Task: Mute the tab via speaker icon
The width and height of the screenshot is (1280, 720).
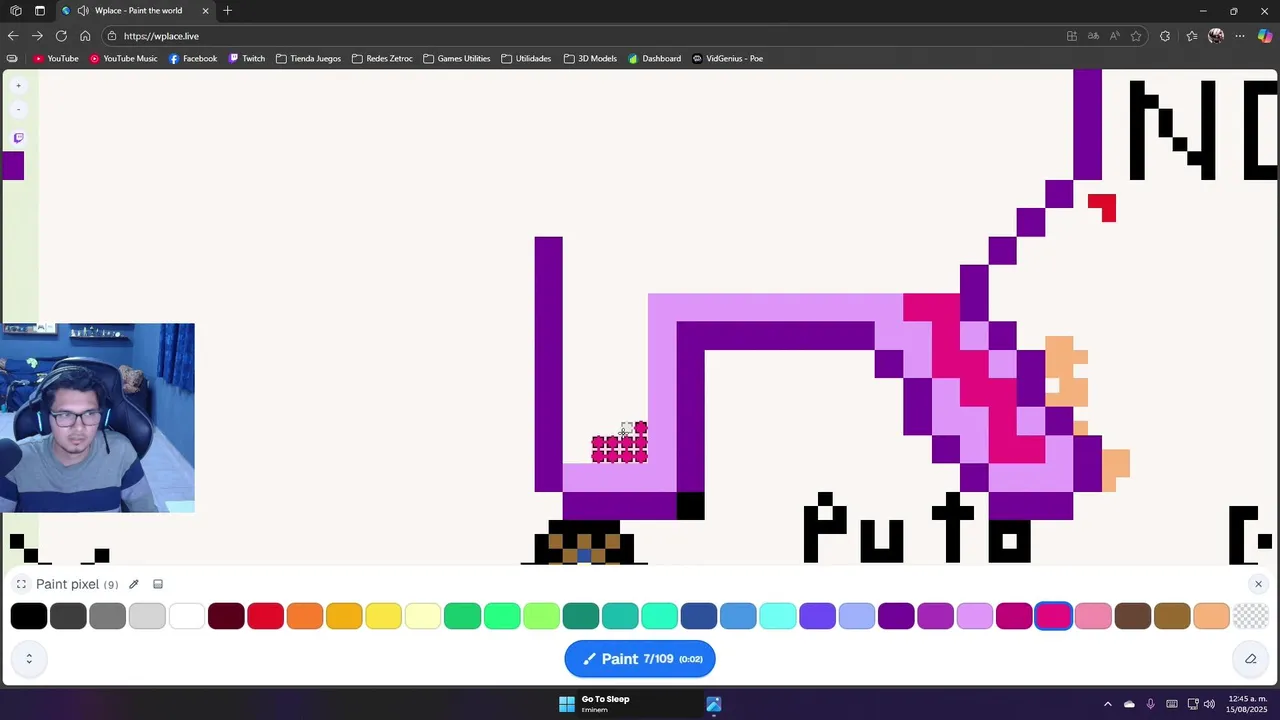Action: (x=83, y=11)
